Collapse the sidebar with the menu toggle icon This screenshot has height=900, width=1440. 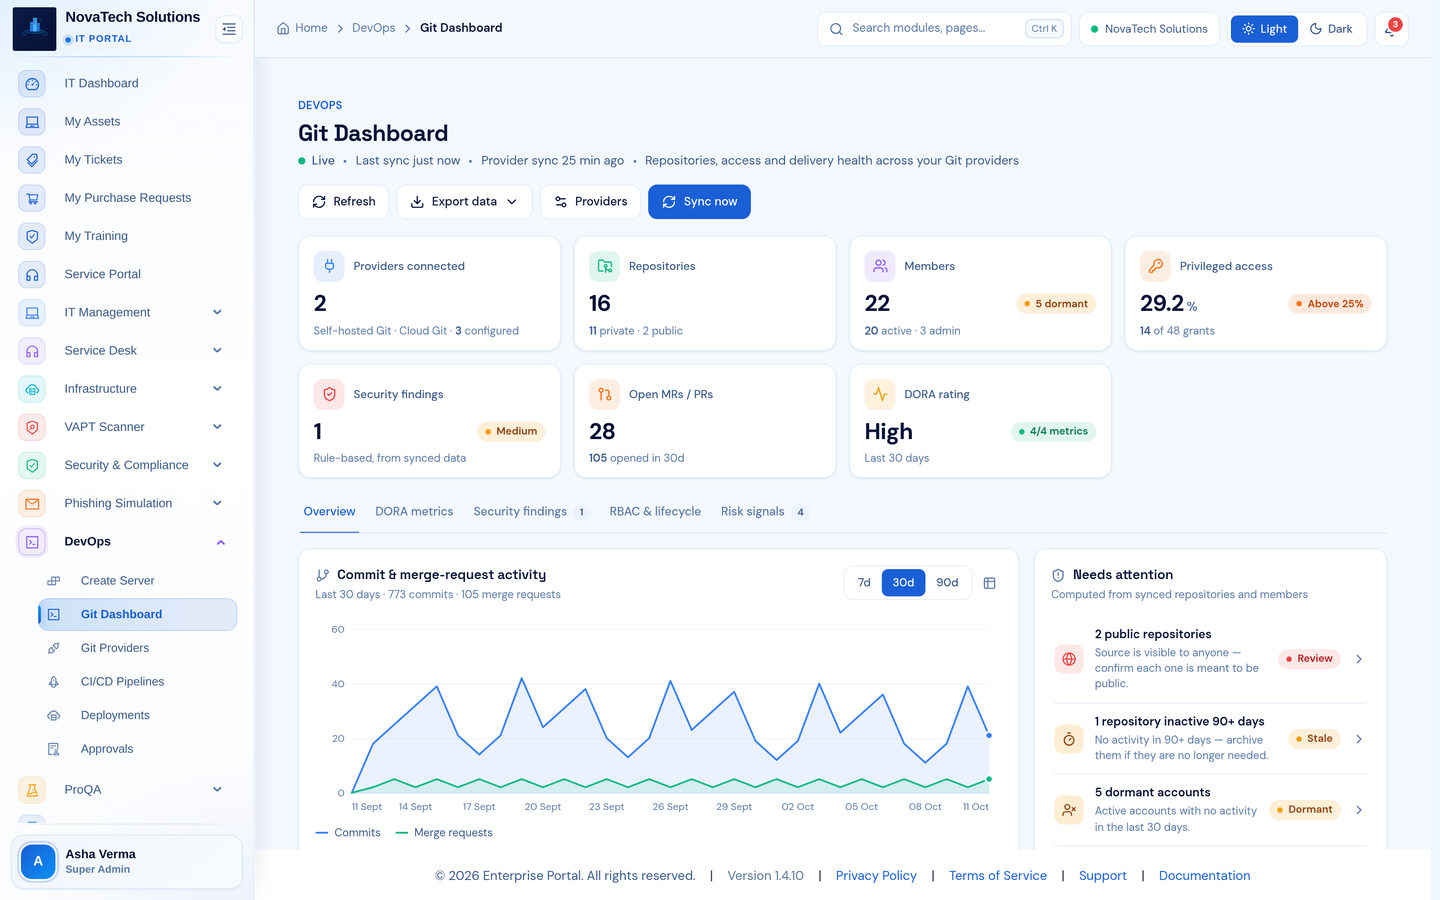pos(229,29)
